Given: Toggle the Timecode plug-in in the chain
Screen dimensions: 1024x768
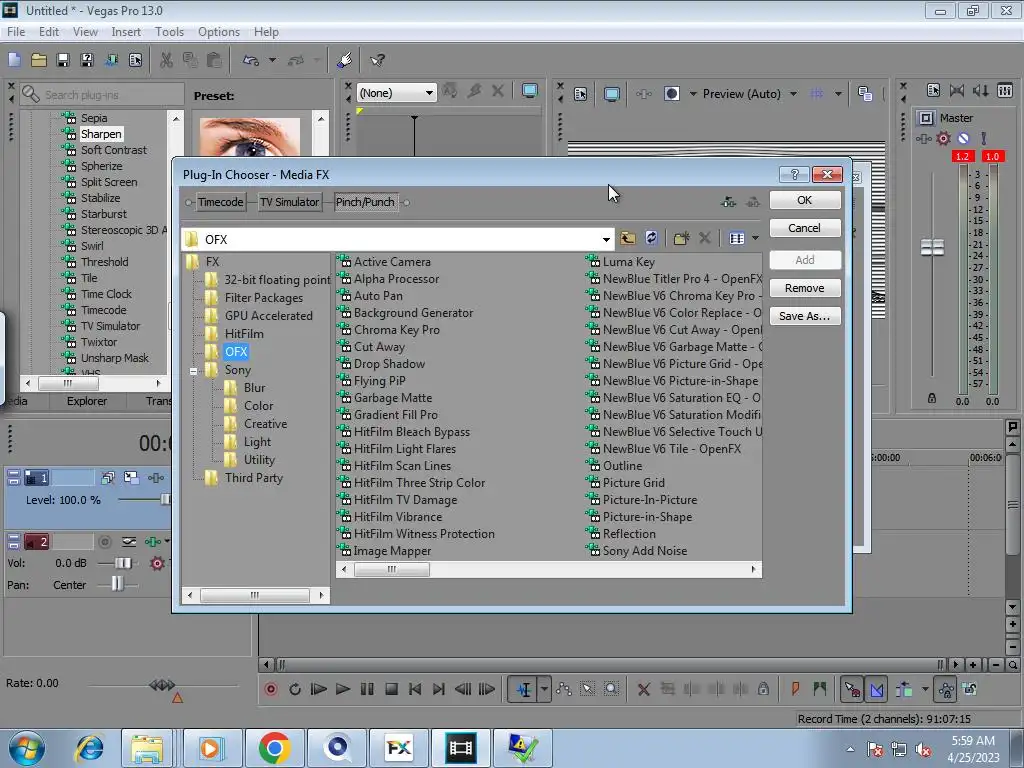Looking at the screenshot, I should [x=221, y=202].
